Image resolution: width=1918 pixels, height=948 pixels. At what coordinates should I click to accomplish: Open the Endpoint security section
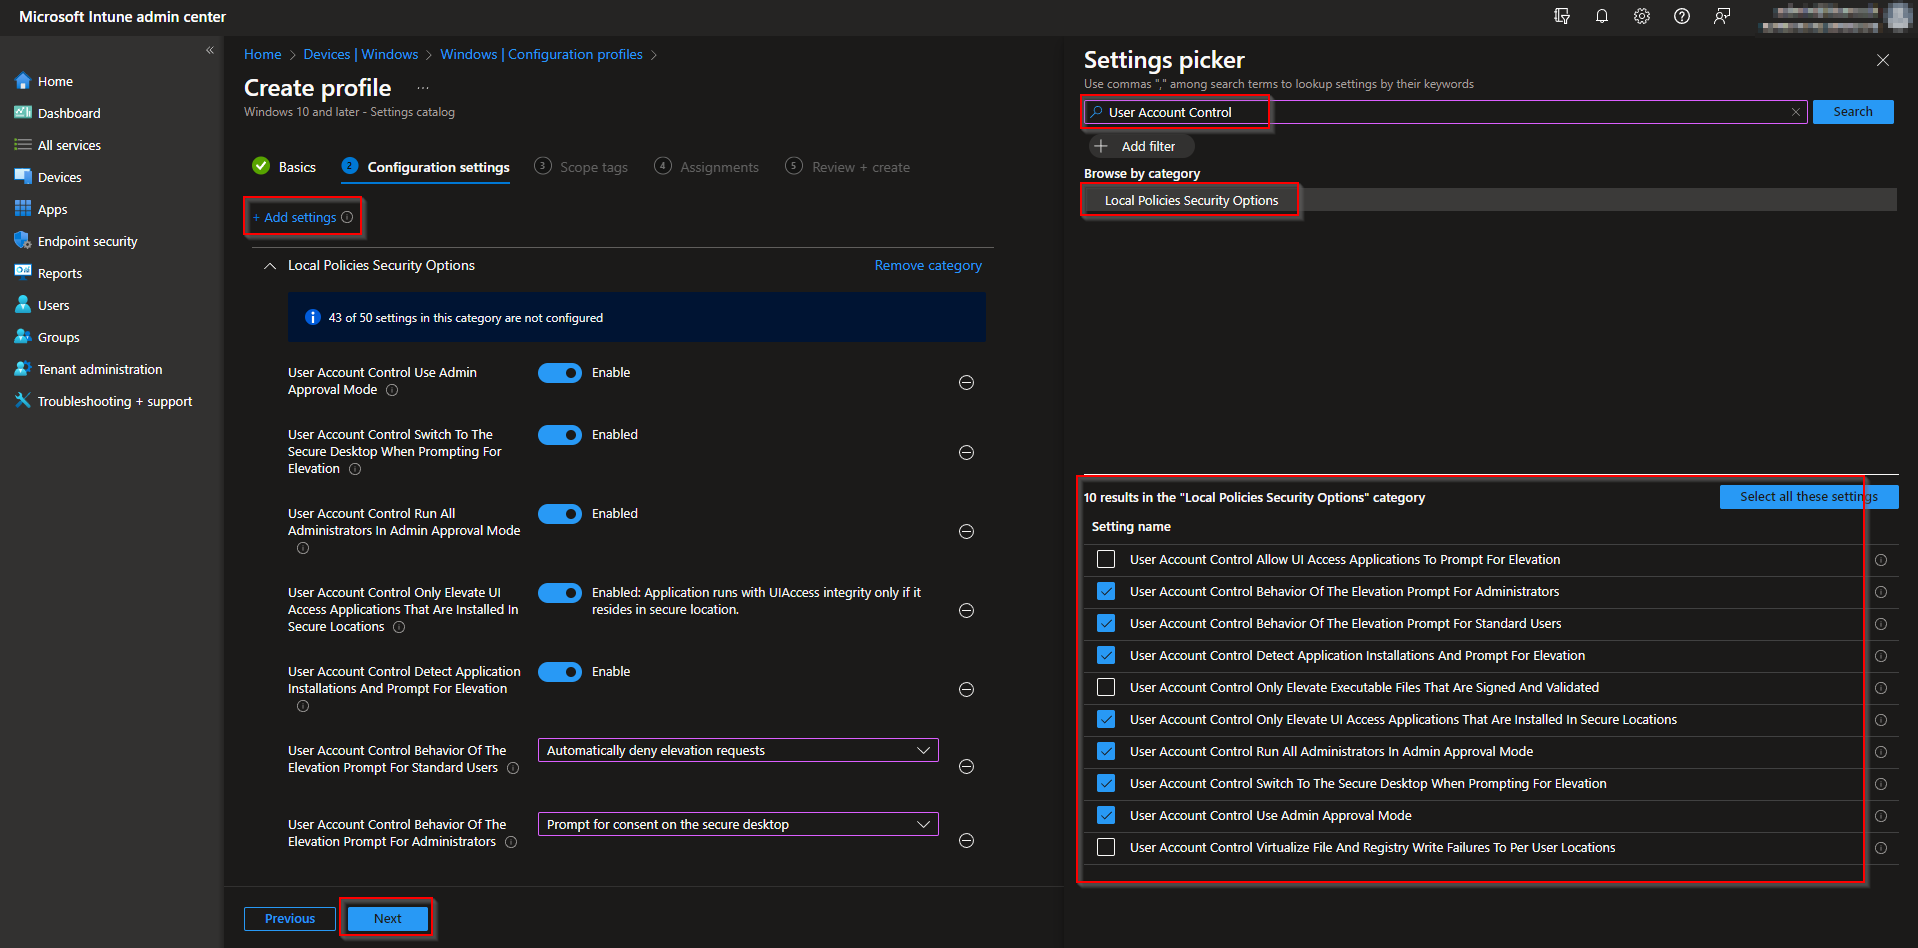(86, 240)
